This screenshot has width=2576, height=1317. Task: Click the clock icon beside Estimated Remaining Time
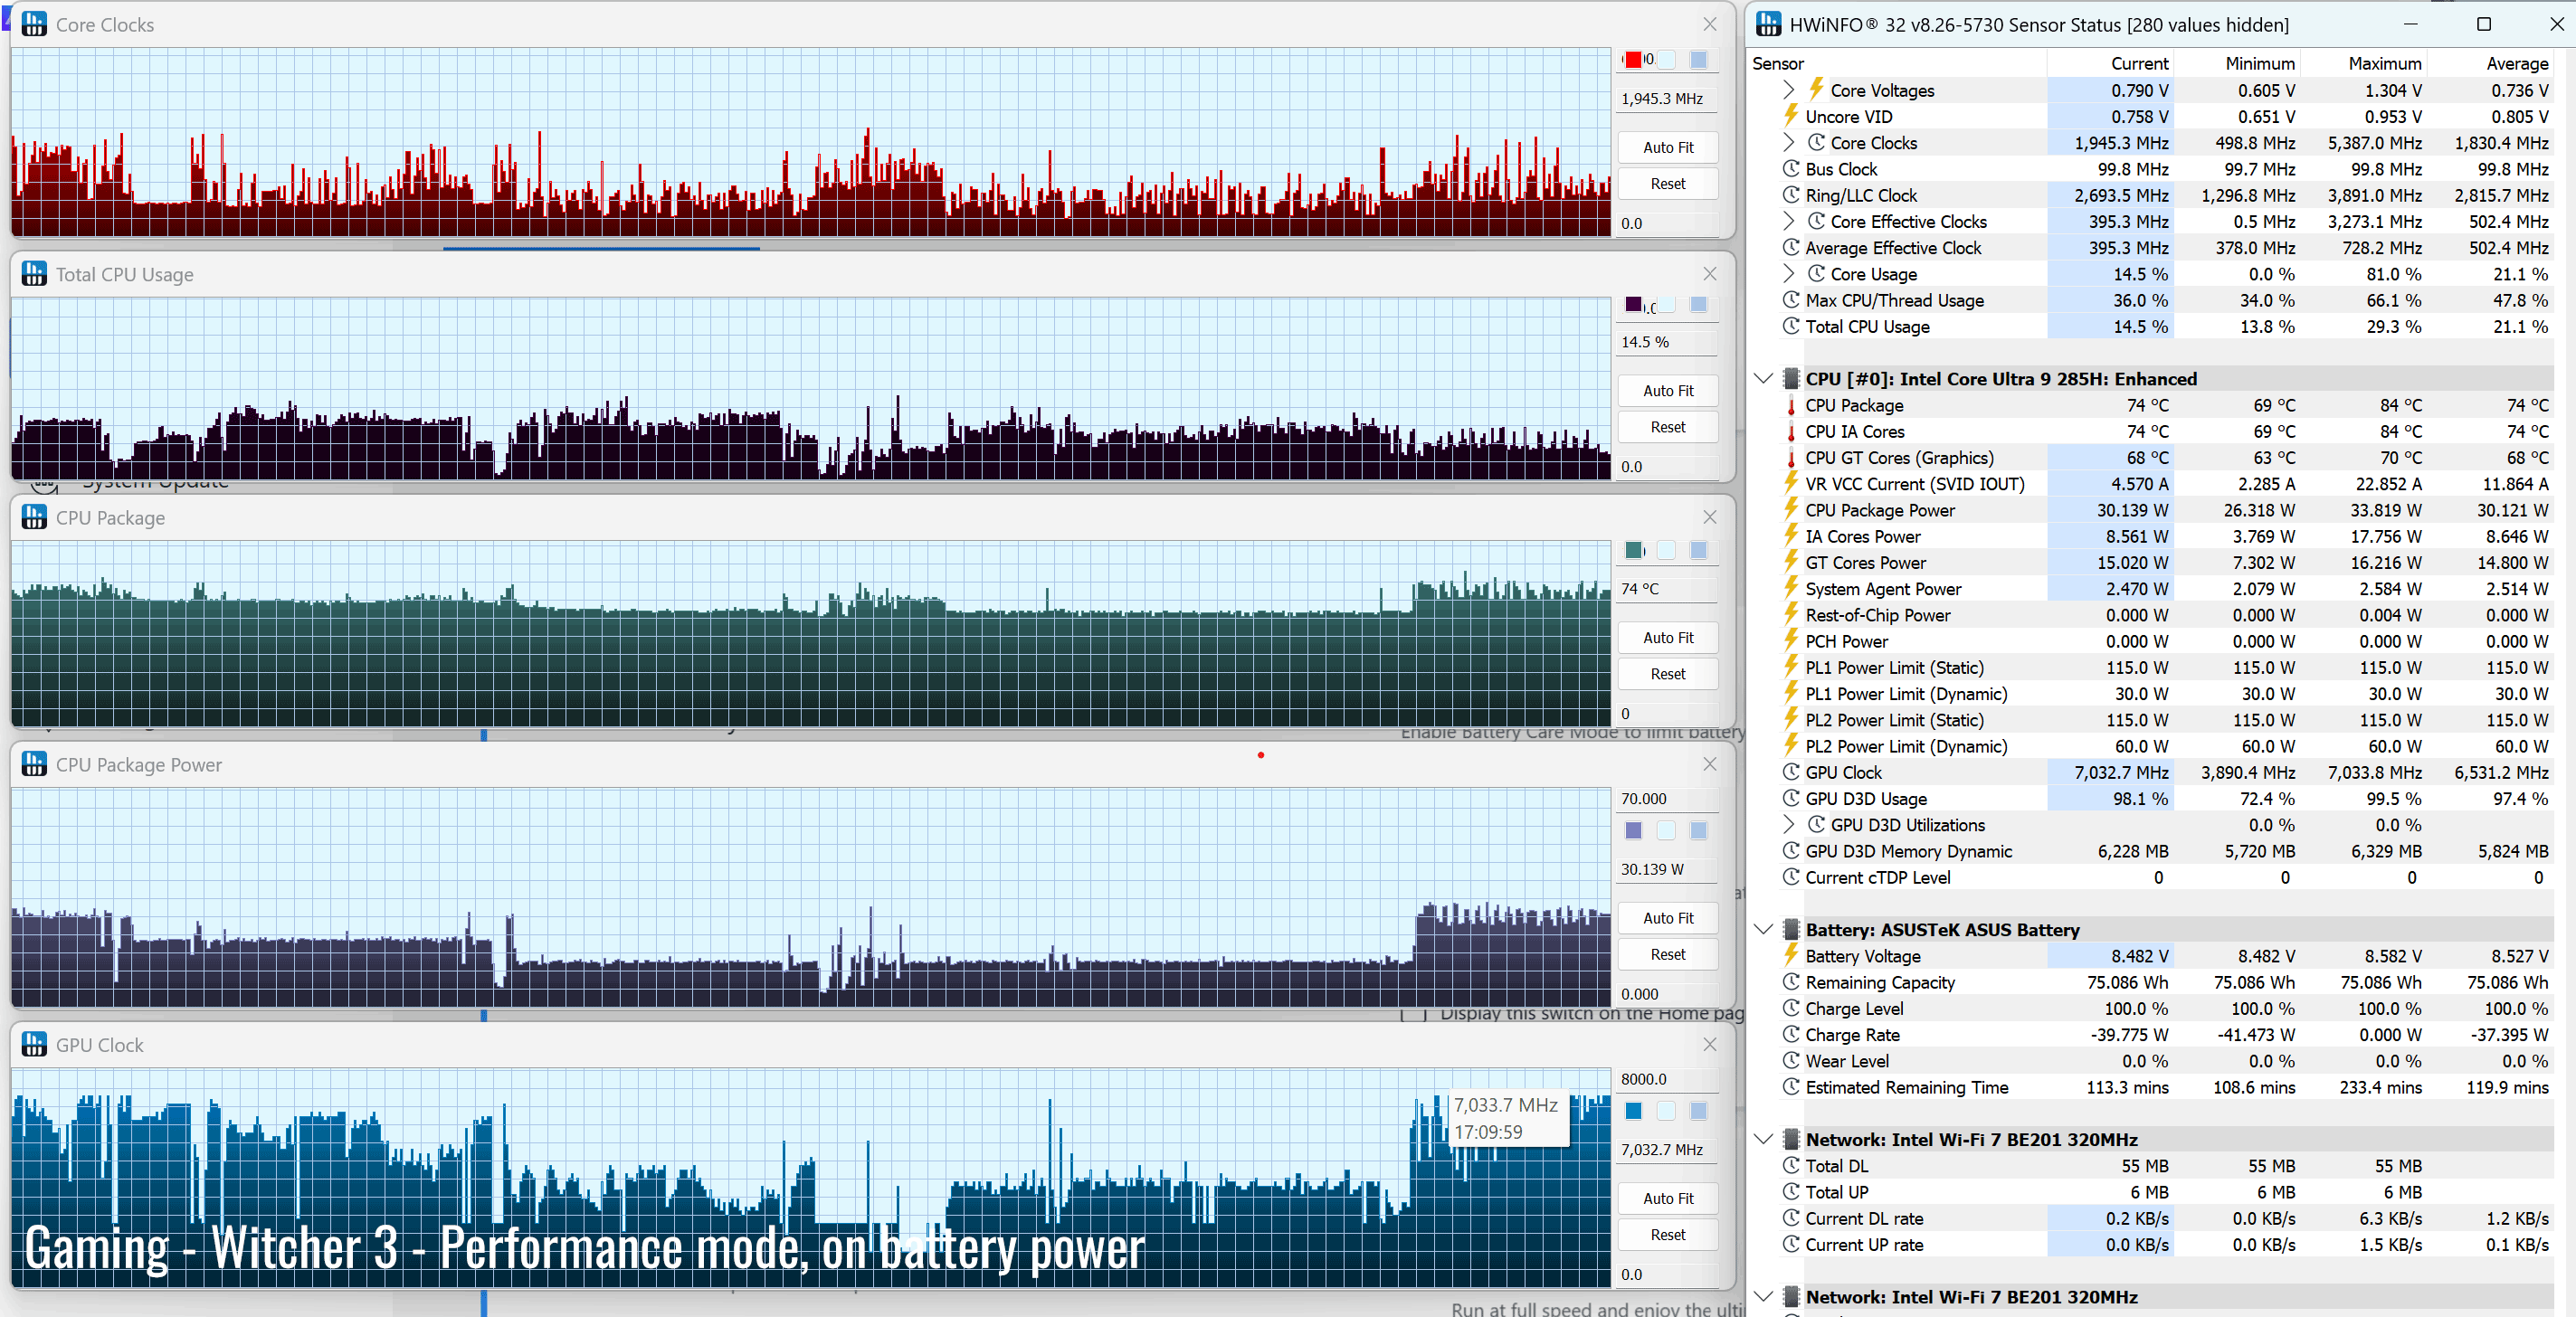pos(1791,1087)
